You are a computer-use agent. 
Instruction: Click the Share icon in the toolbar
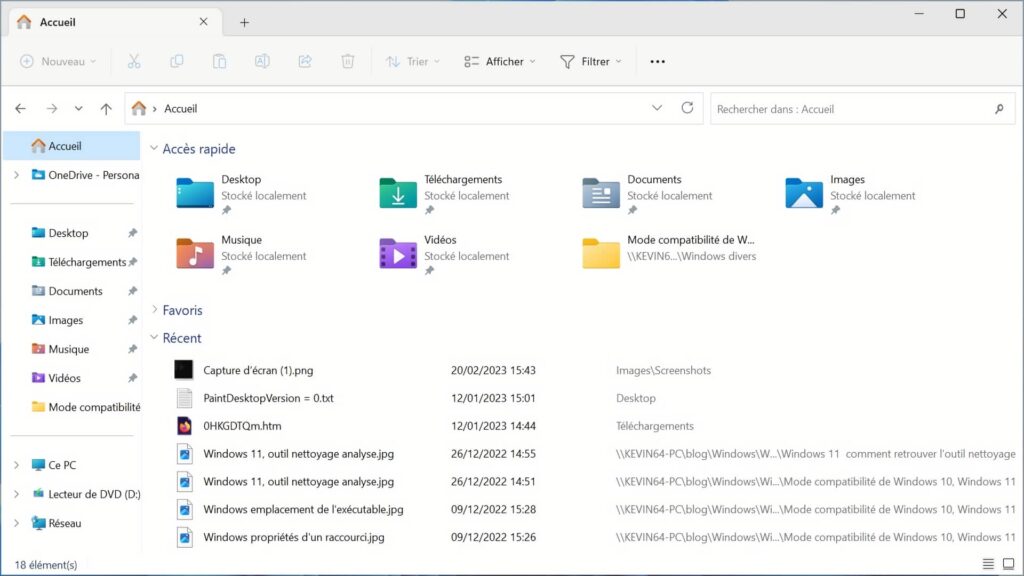(x=304, y=61)
